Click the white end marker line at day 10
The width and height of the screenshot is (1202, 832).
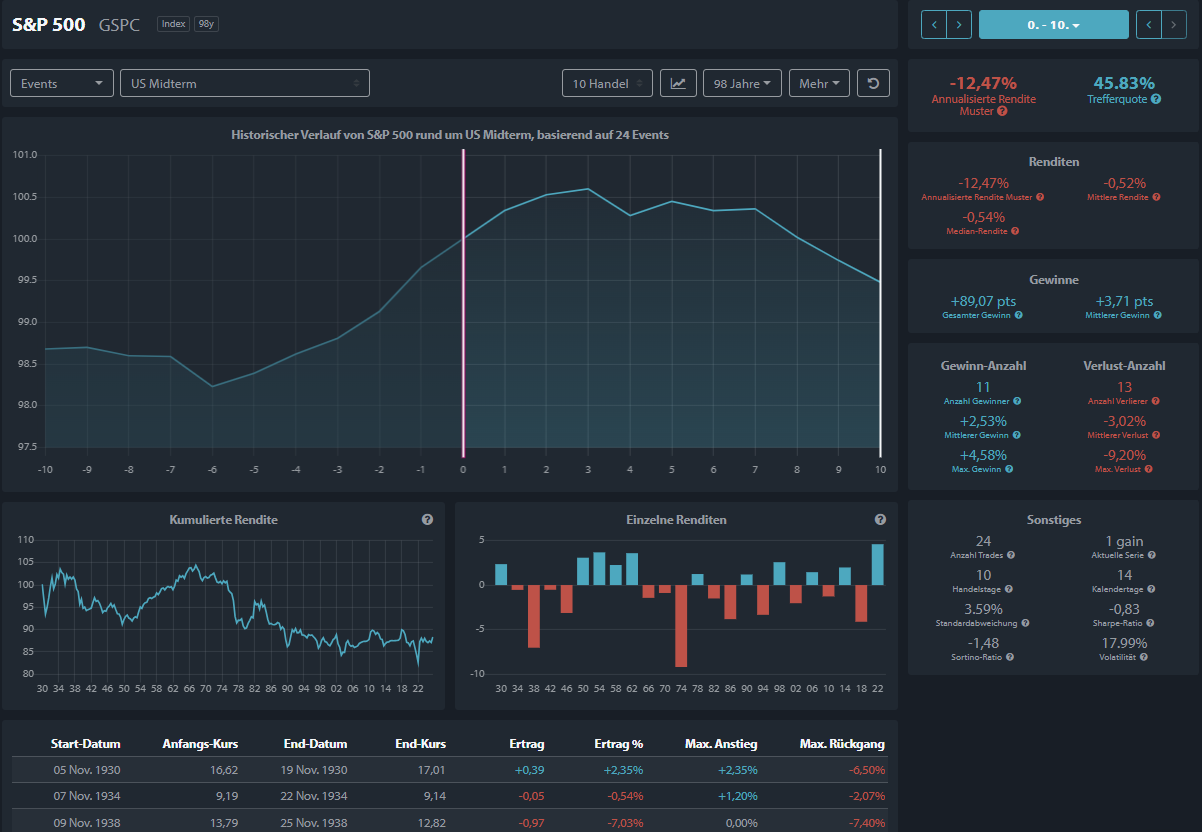[880, 302]
